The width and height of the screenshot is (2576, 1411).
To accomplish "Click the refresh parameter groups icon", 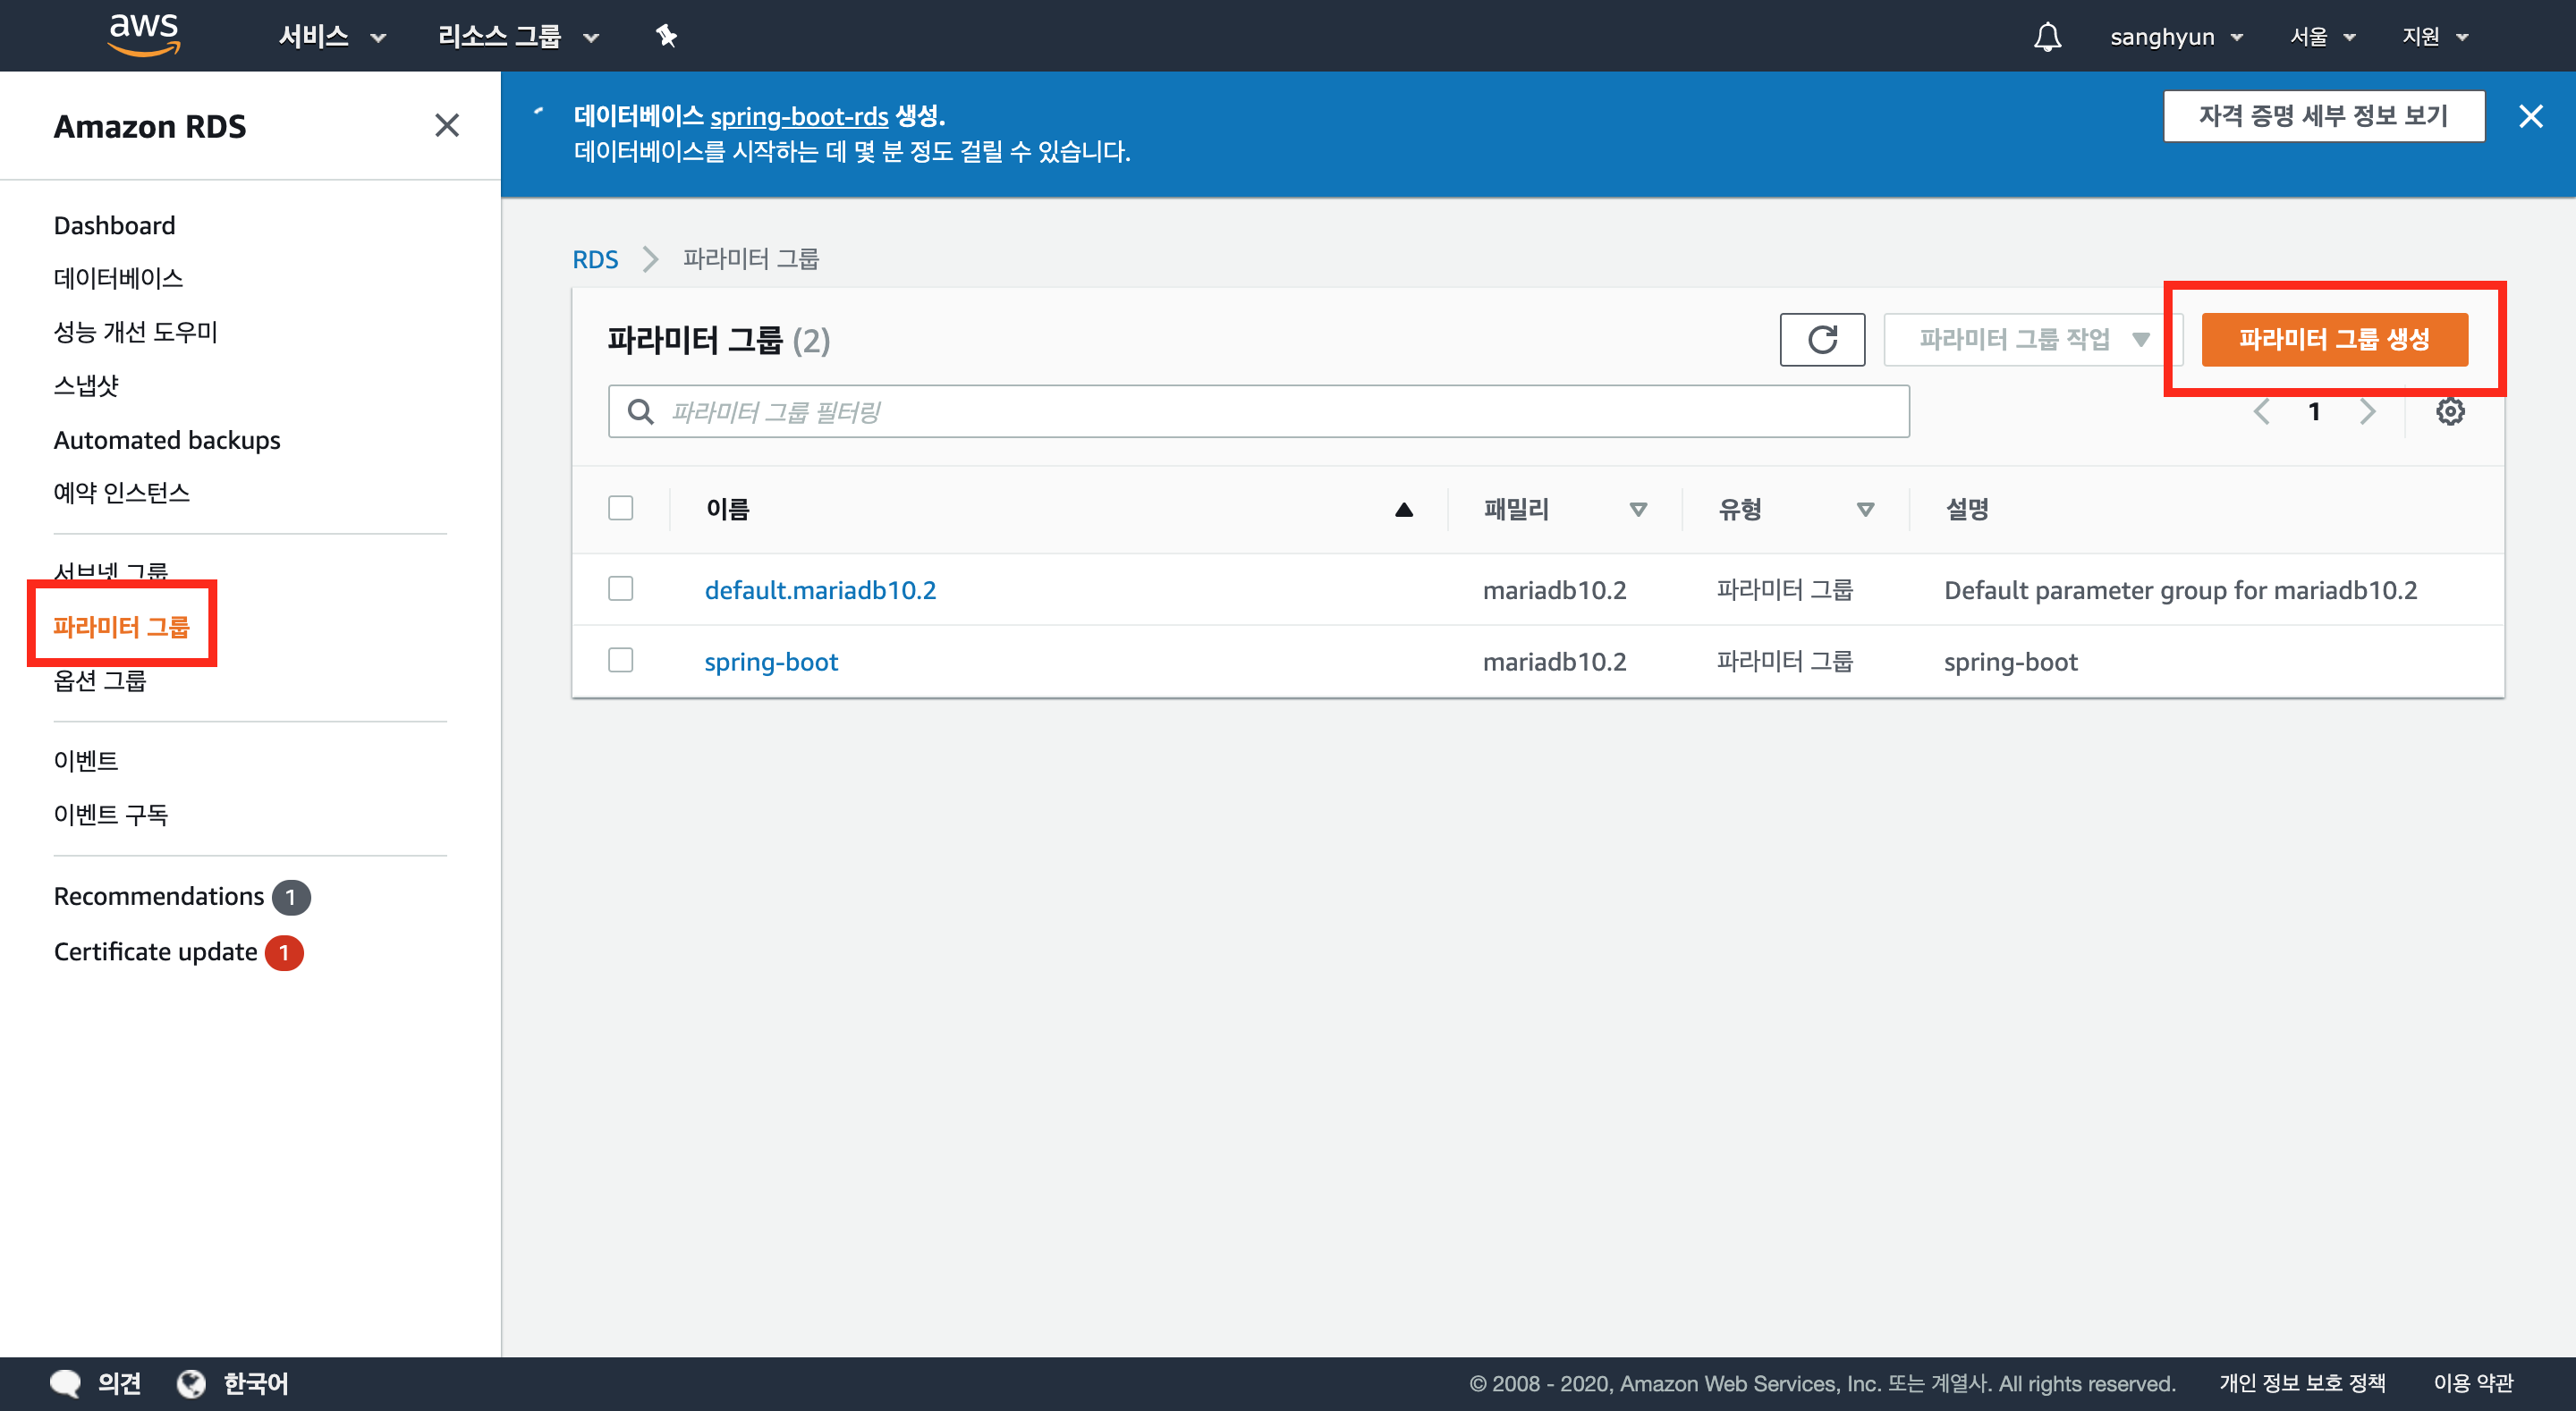I will tap(1821, 340).
